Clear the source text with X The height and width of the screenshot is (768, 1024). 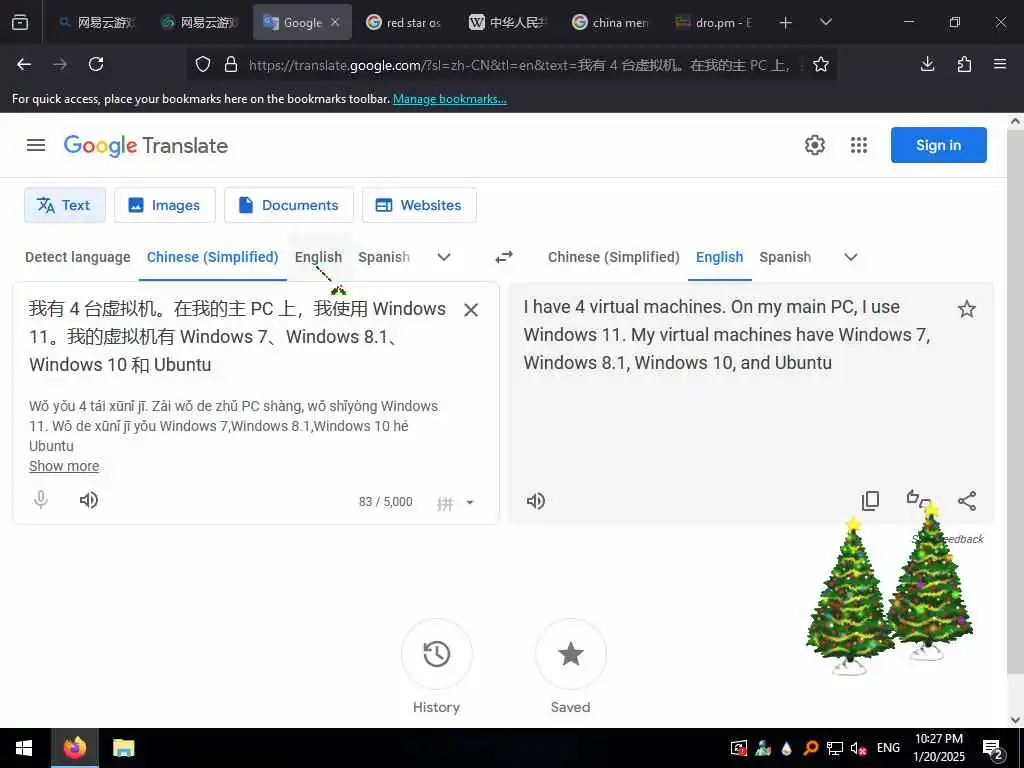(471, 310)
